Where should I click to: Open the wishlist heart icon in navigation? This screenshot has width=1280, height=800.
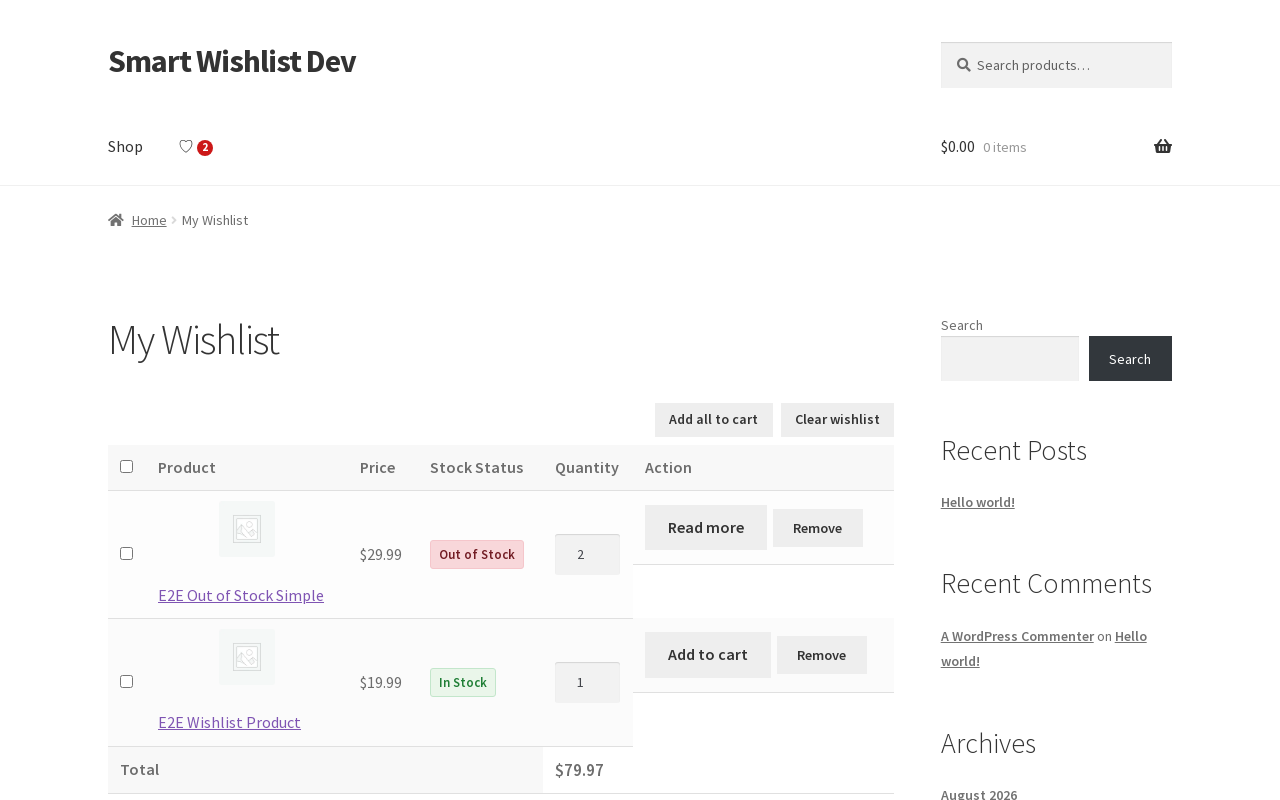195,147
